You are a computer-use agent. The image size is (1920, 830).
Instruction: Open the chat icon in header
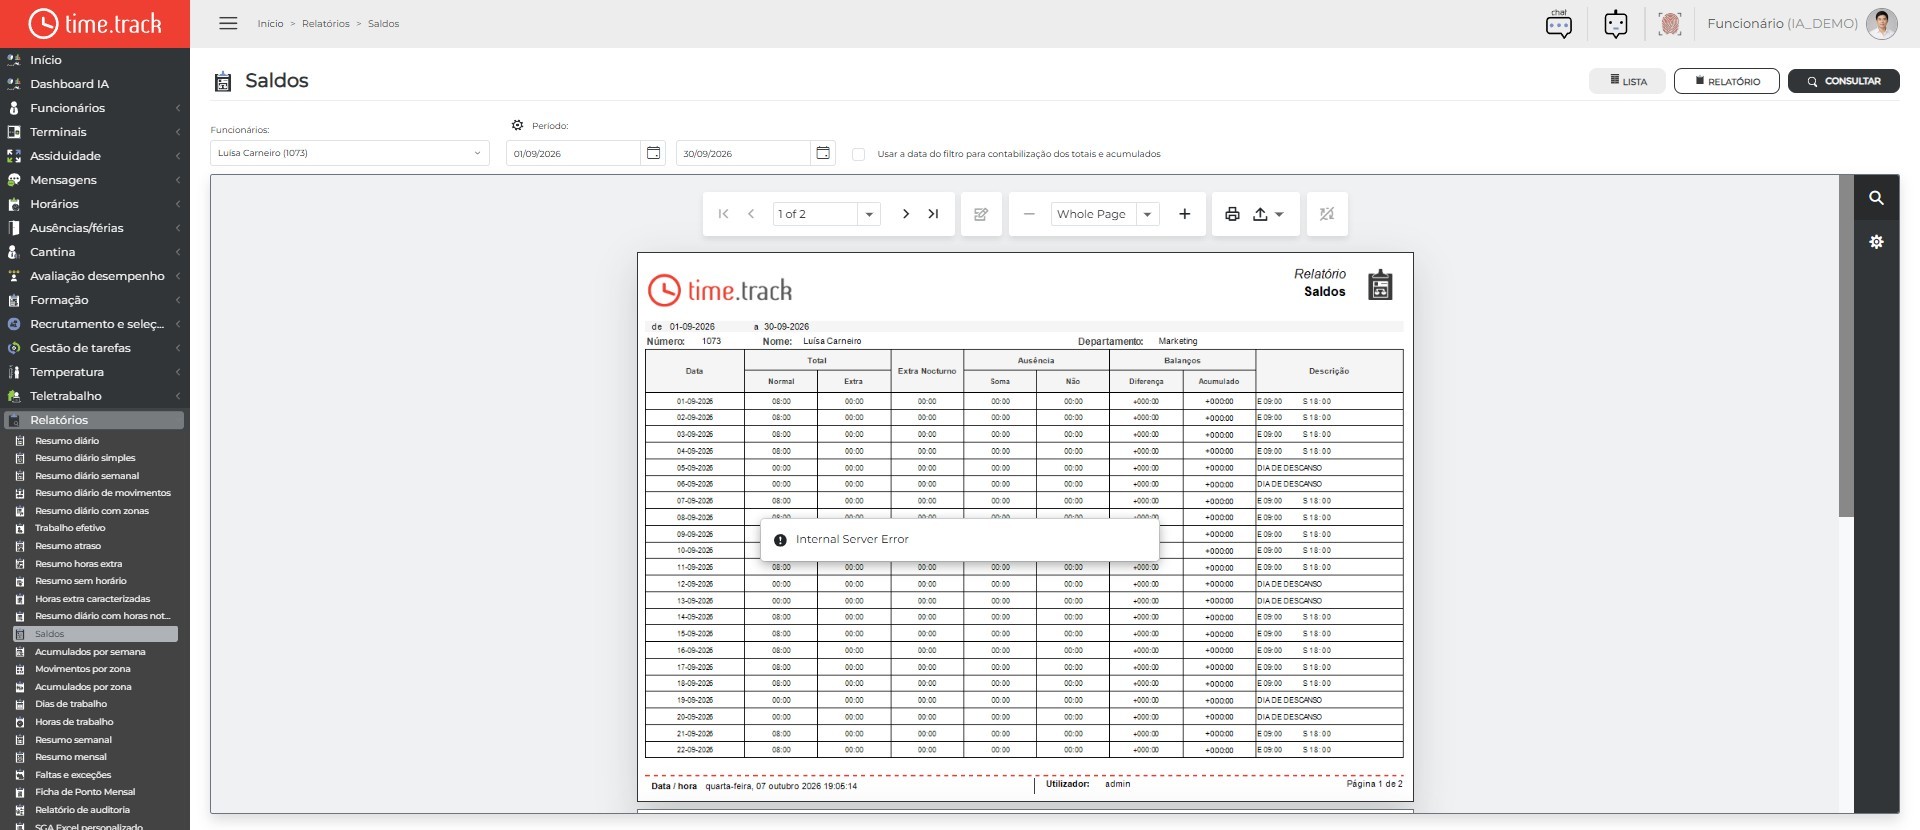(x=1558, y=23)
